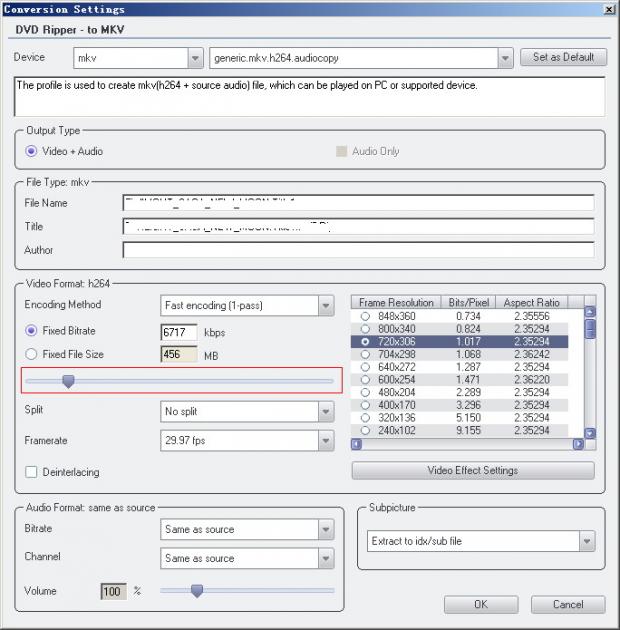Select the Fixed Bitrate option
Viewport: 620px width, 630px height.
pos(32,330)
